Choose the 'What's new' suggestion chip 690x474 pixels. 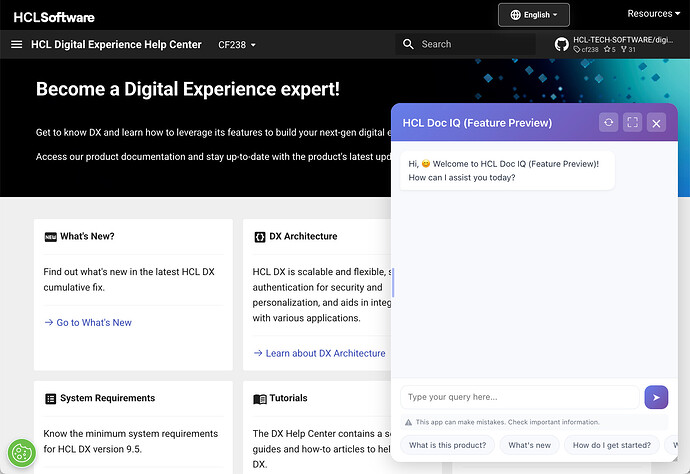(529, 445)
